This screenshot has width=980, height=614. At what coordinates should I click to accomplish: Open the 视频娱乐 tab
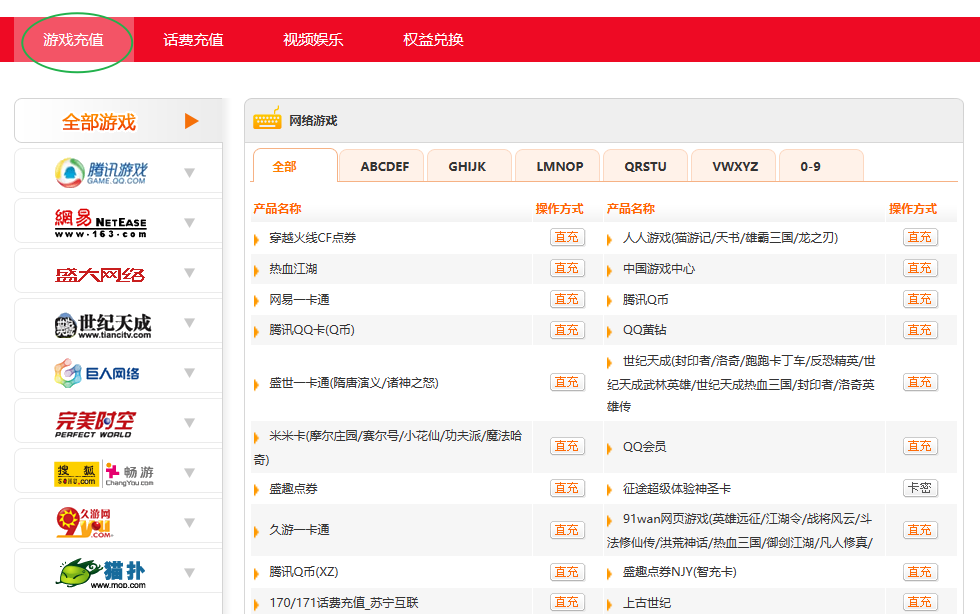click(x=313, y=40)
